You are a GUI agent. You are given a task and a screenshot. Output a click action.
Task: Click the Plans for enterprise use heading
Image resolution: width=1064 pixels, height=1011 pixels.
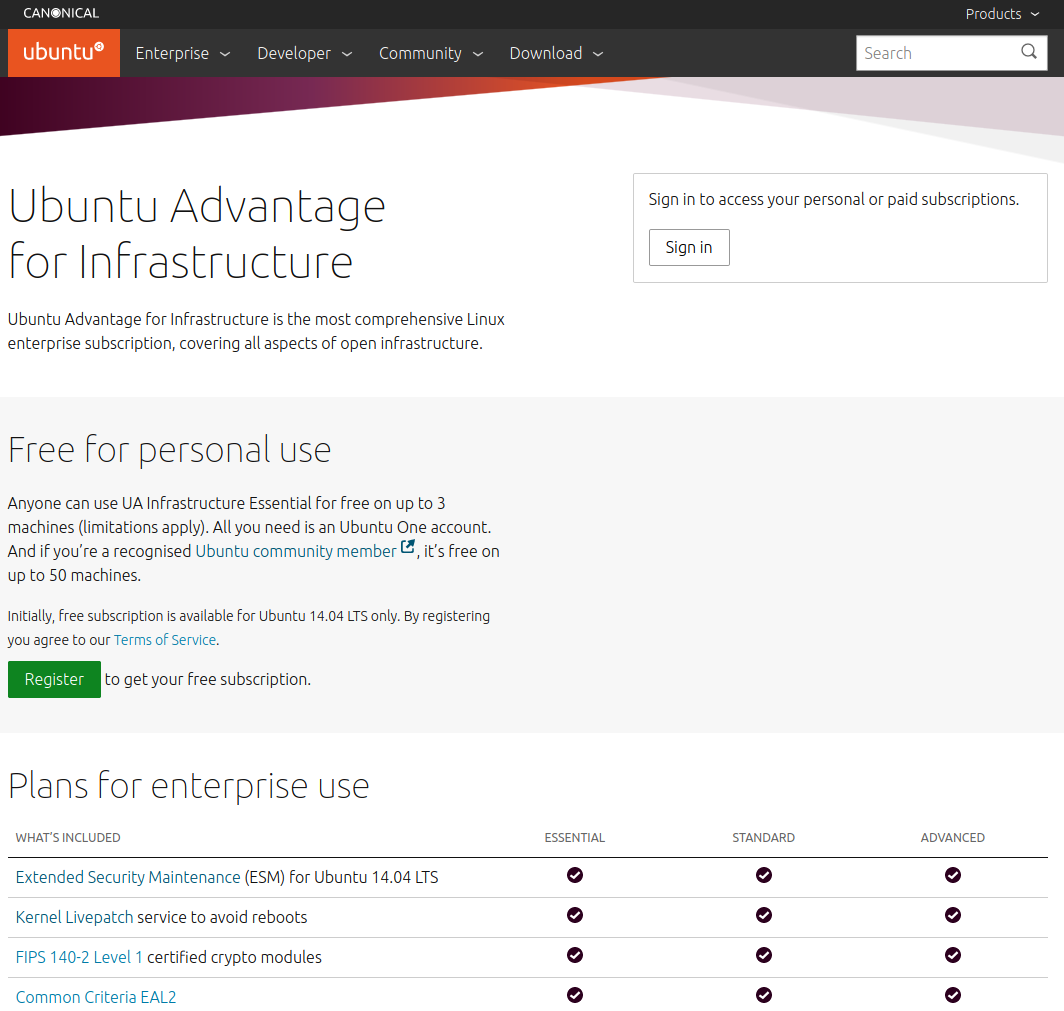(189, 786)
